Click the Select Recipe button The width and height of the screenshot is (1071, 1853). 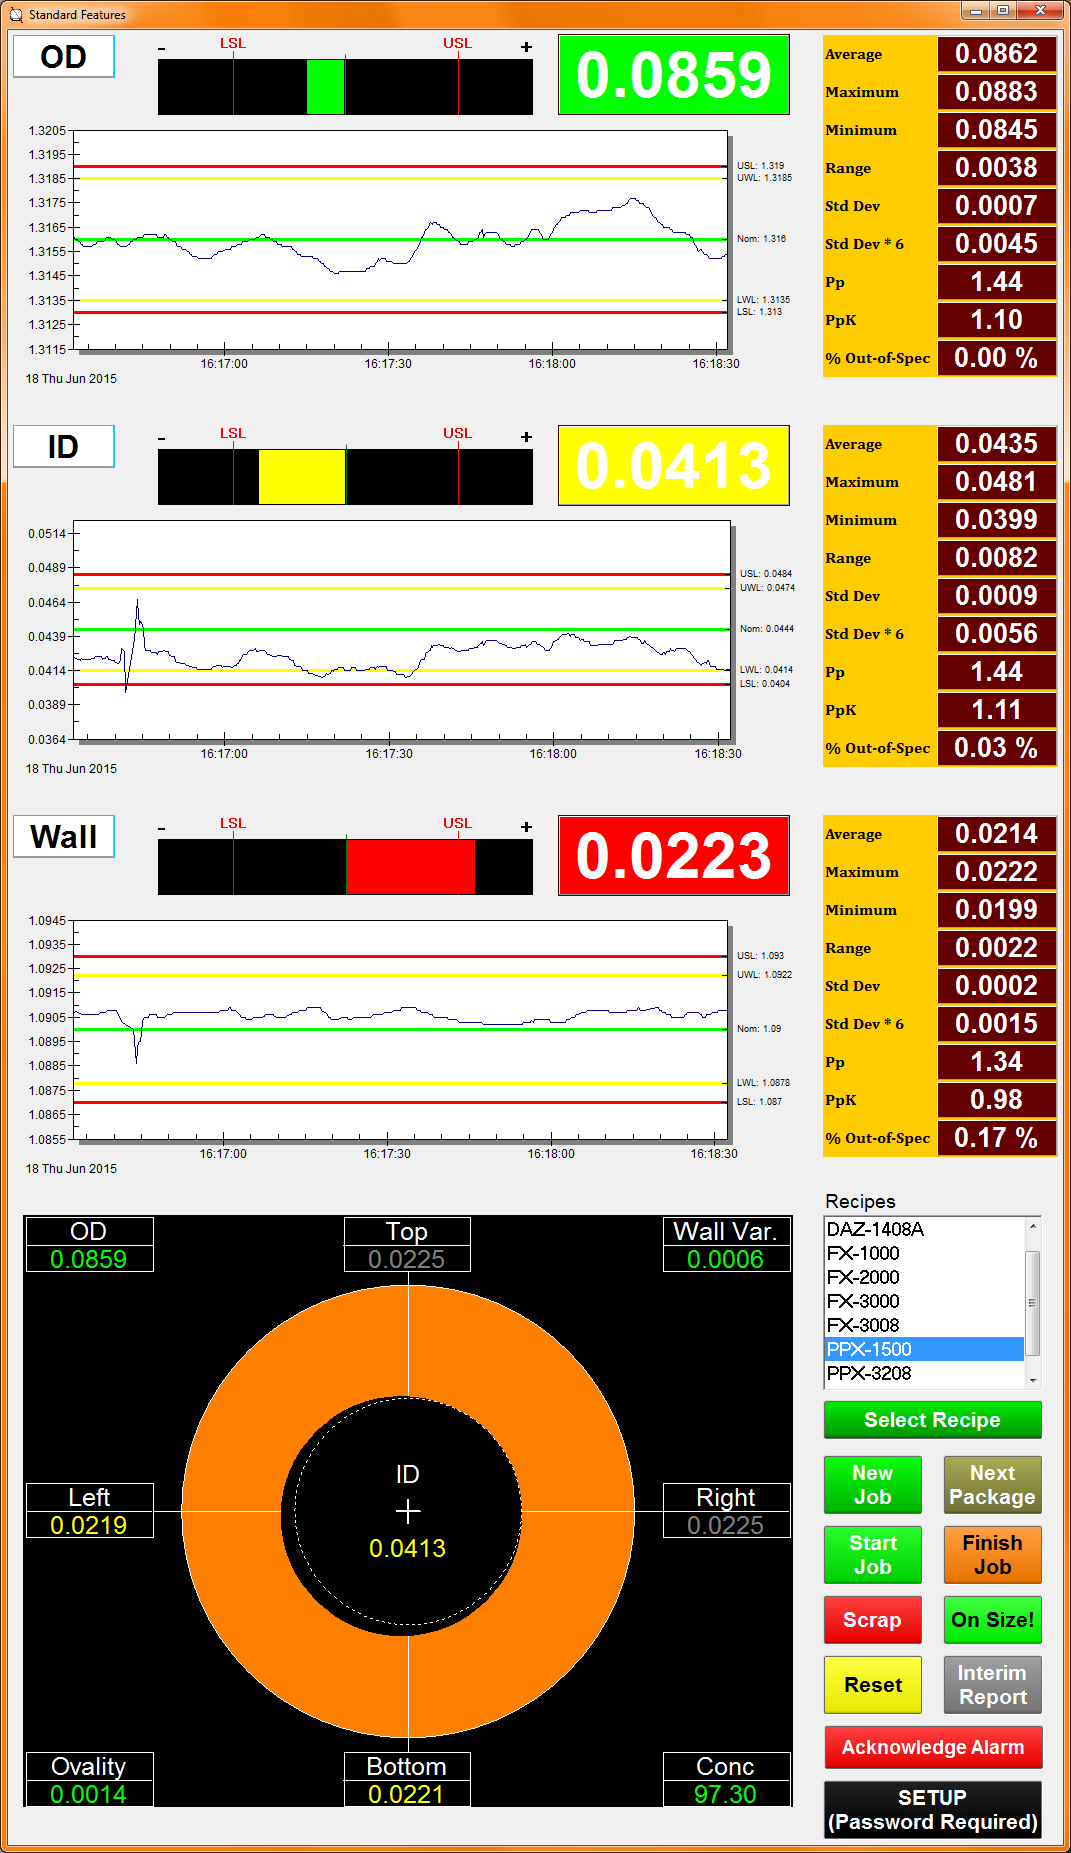[932, 1420]
